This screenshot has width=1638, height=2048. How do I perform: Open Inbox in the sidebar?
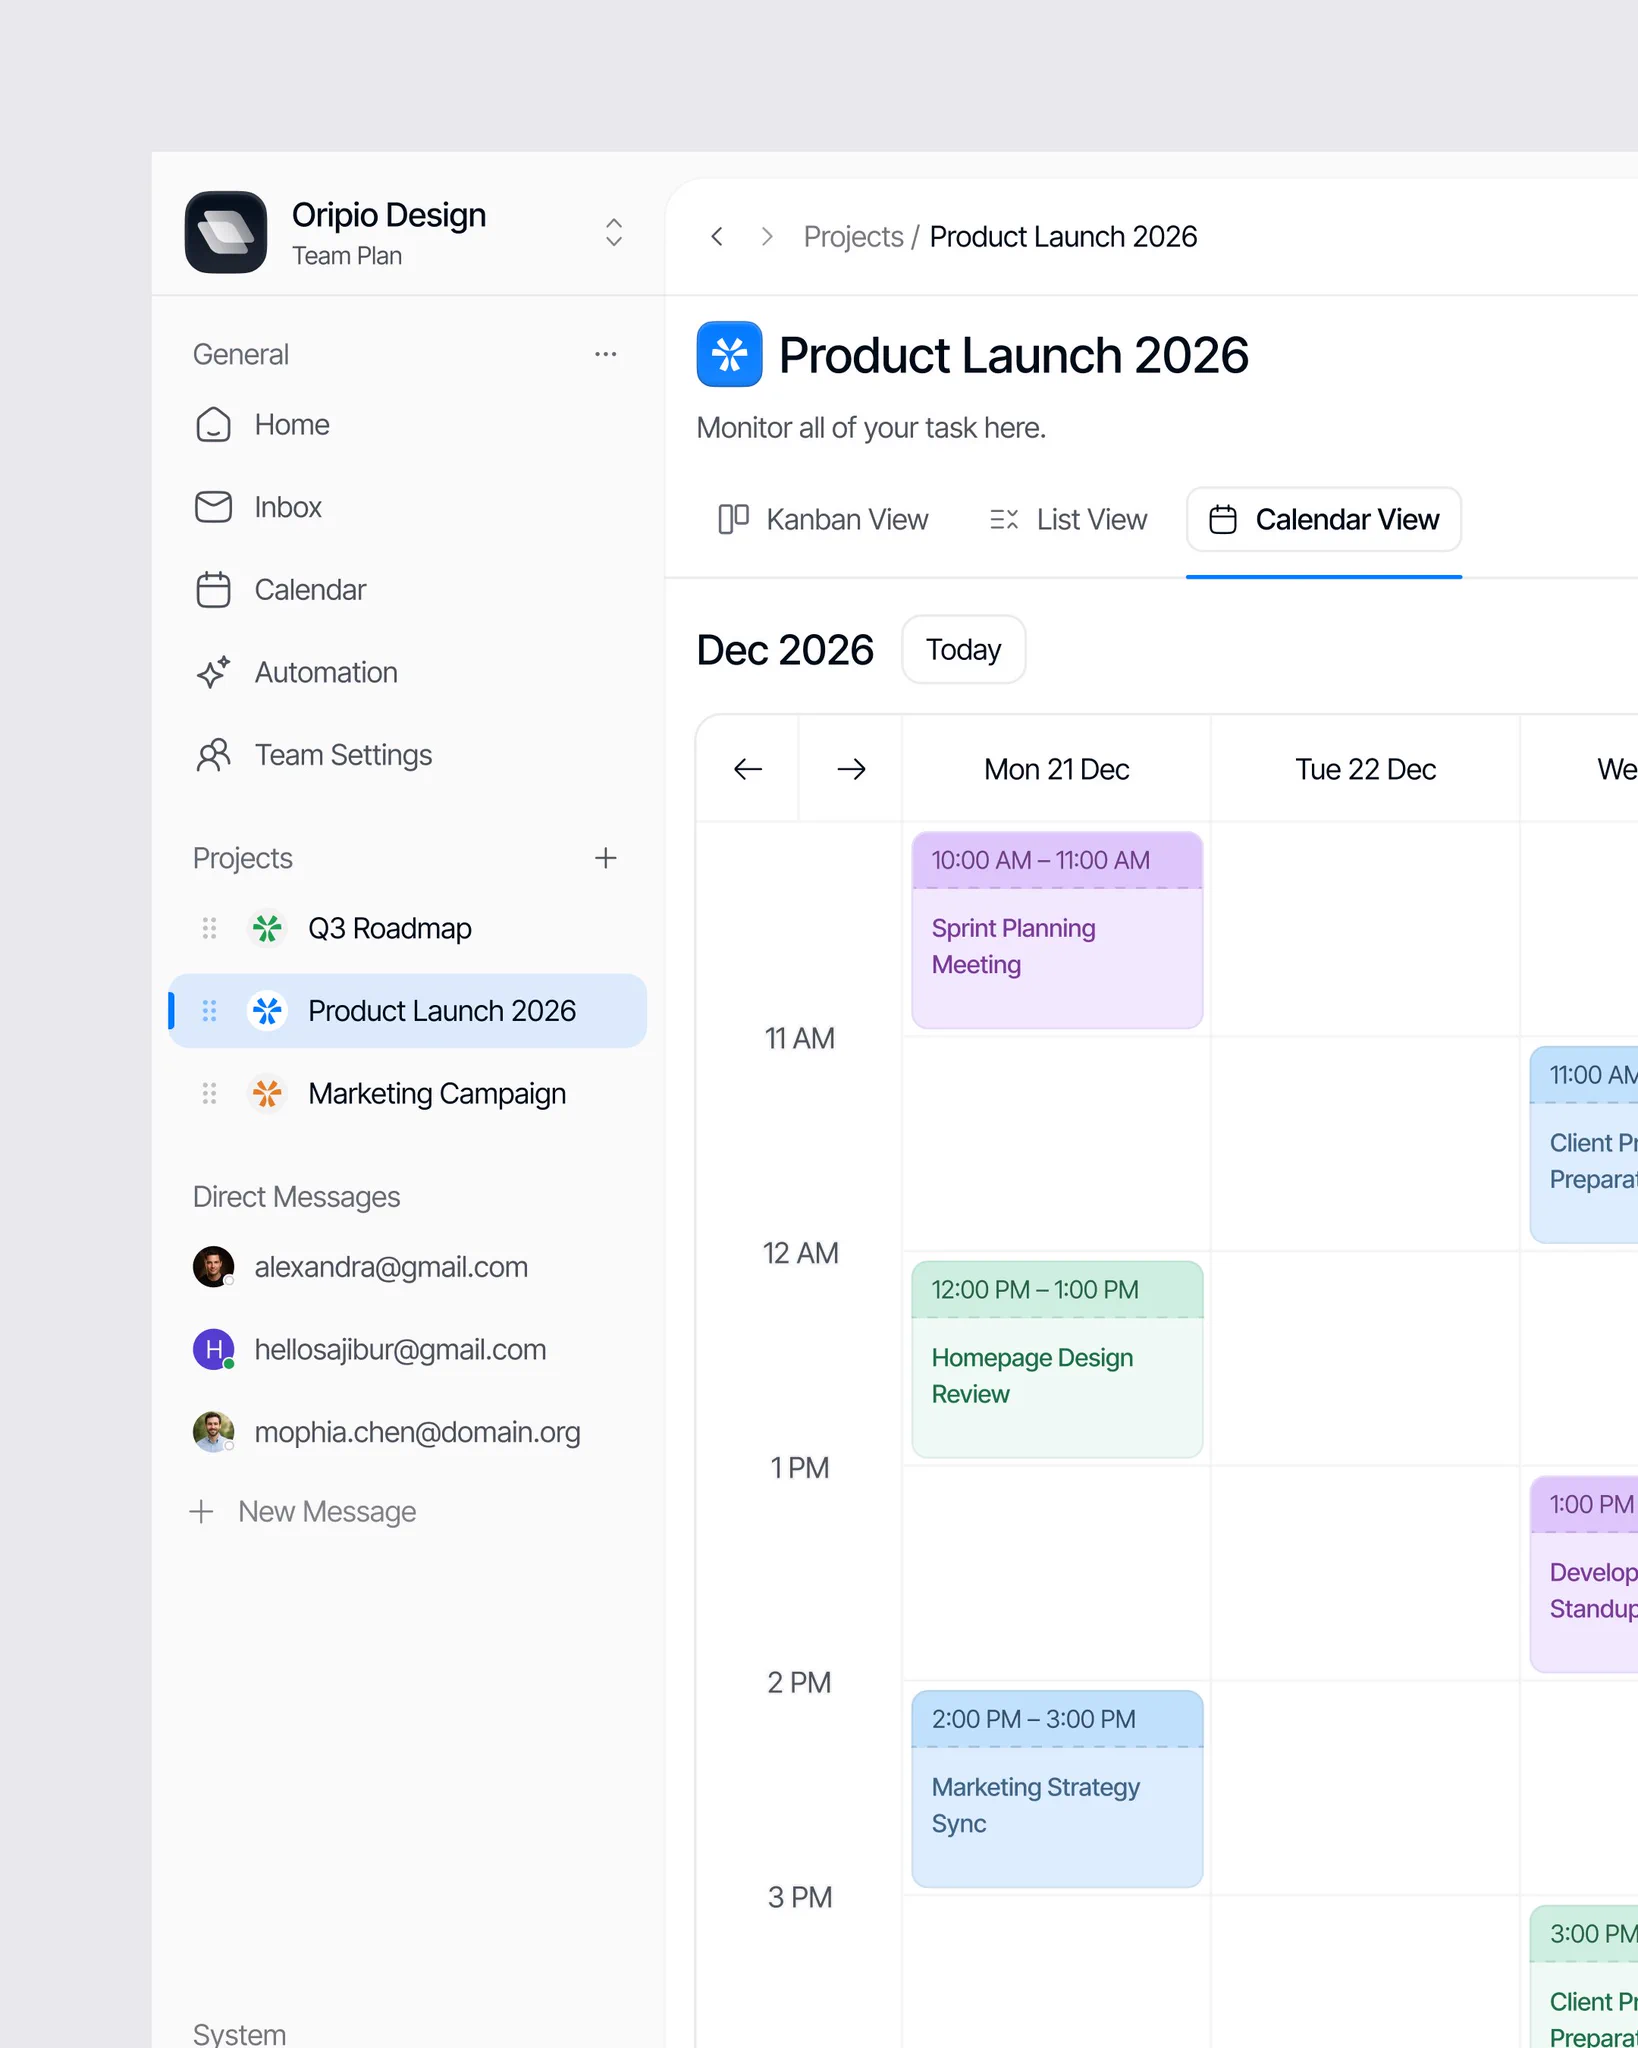pos(408,507)
